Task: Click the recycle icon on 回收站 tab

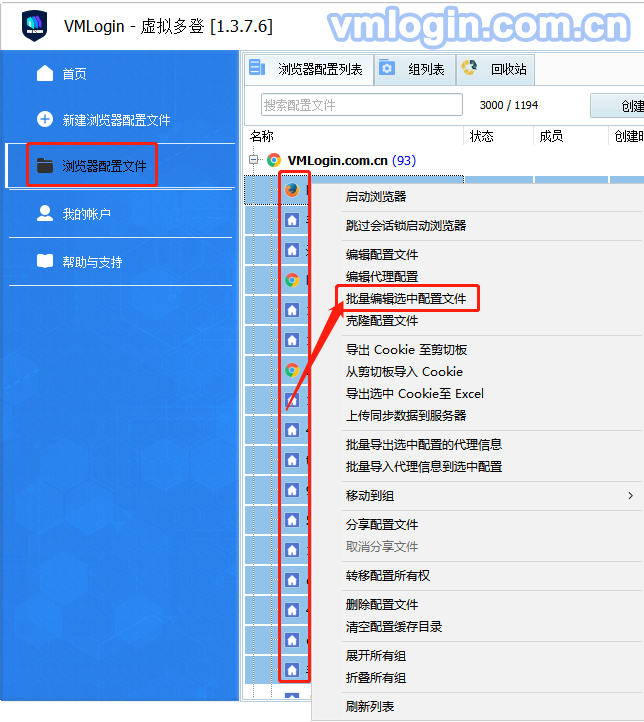Action: click(469, 68)
